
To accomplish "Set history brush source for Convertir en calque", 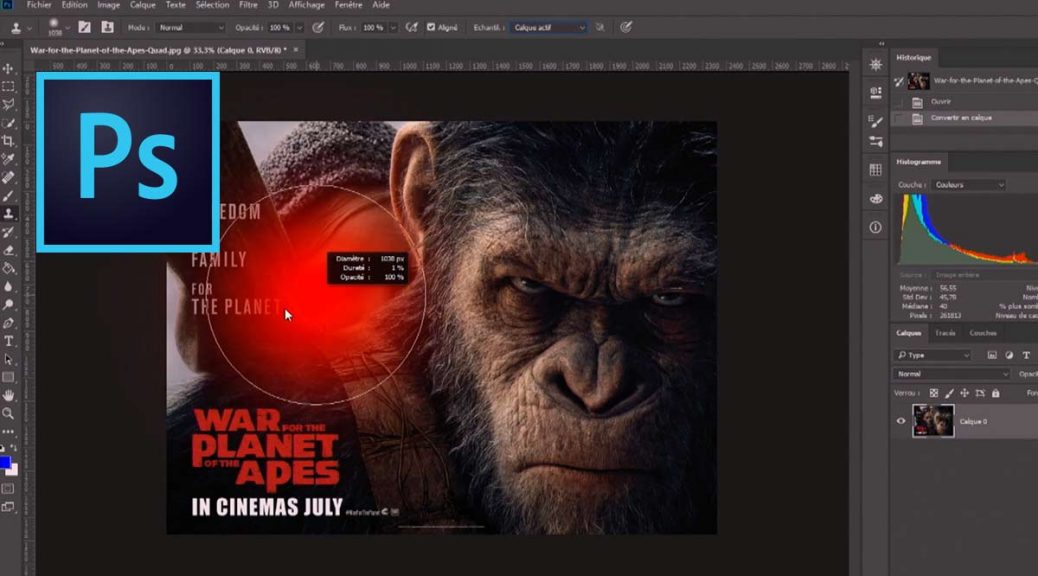I will pyautogui.click(x=899, y=119).
